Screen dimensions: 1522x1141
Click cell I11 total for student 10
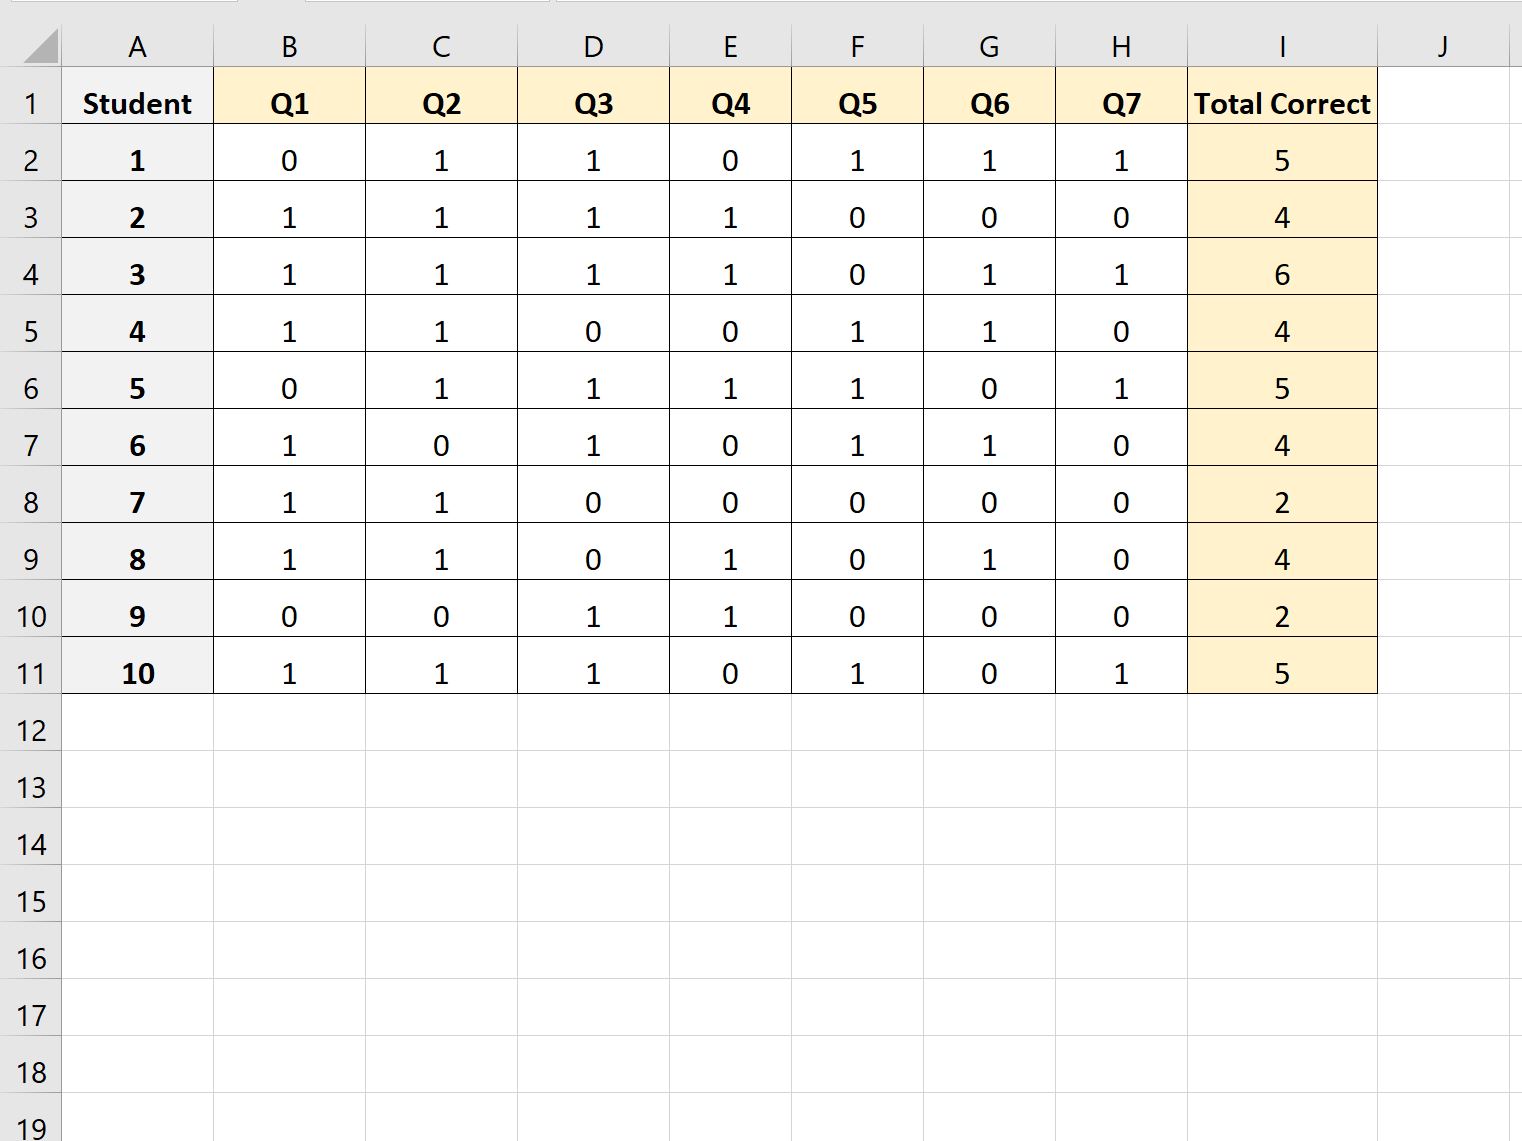(x=1282, y=674)
